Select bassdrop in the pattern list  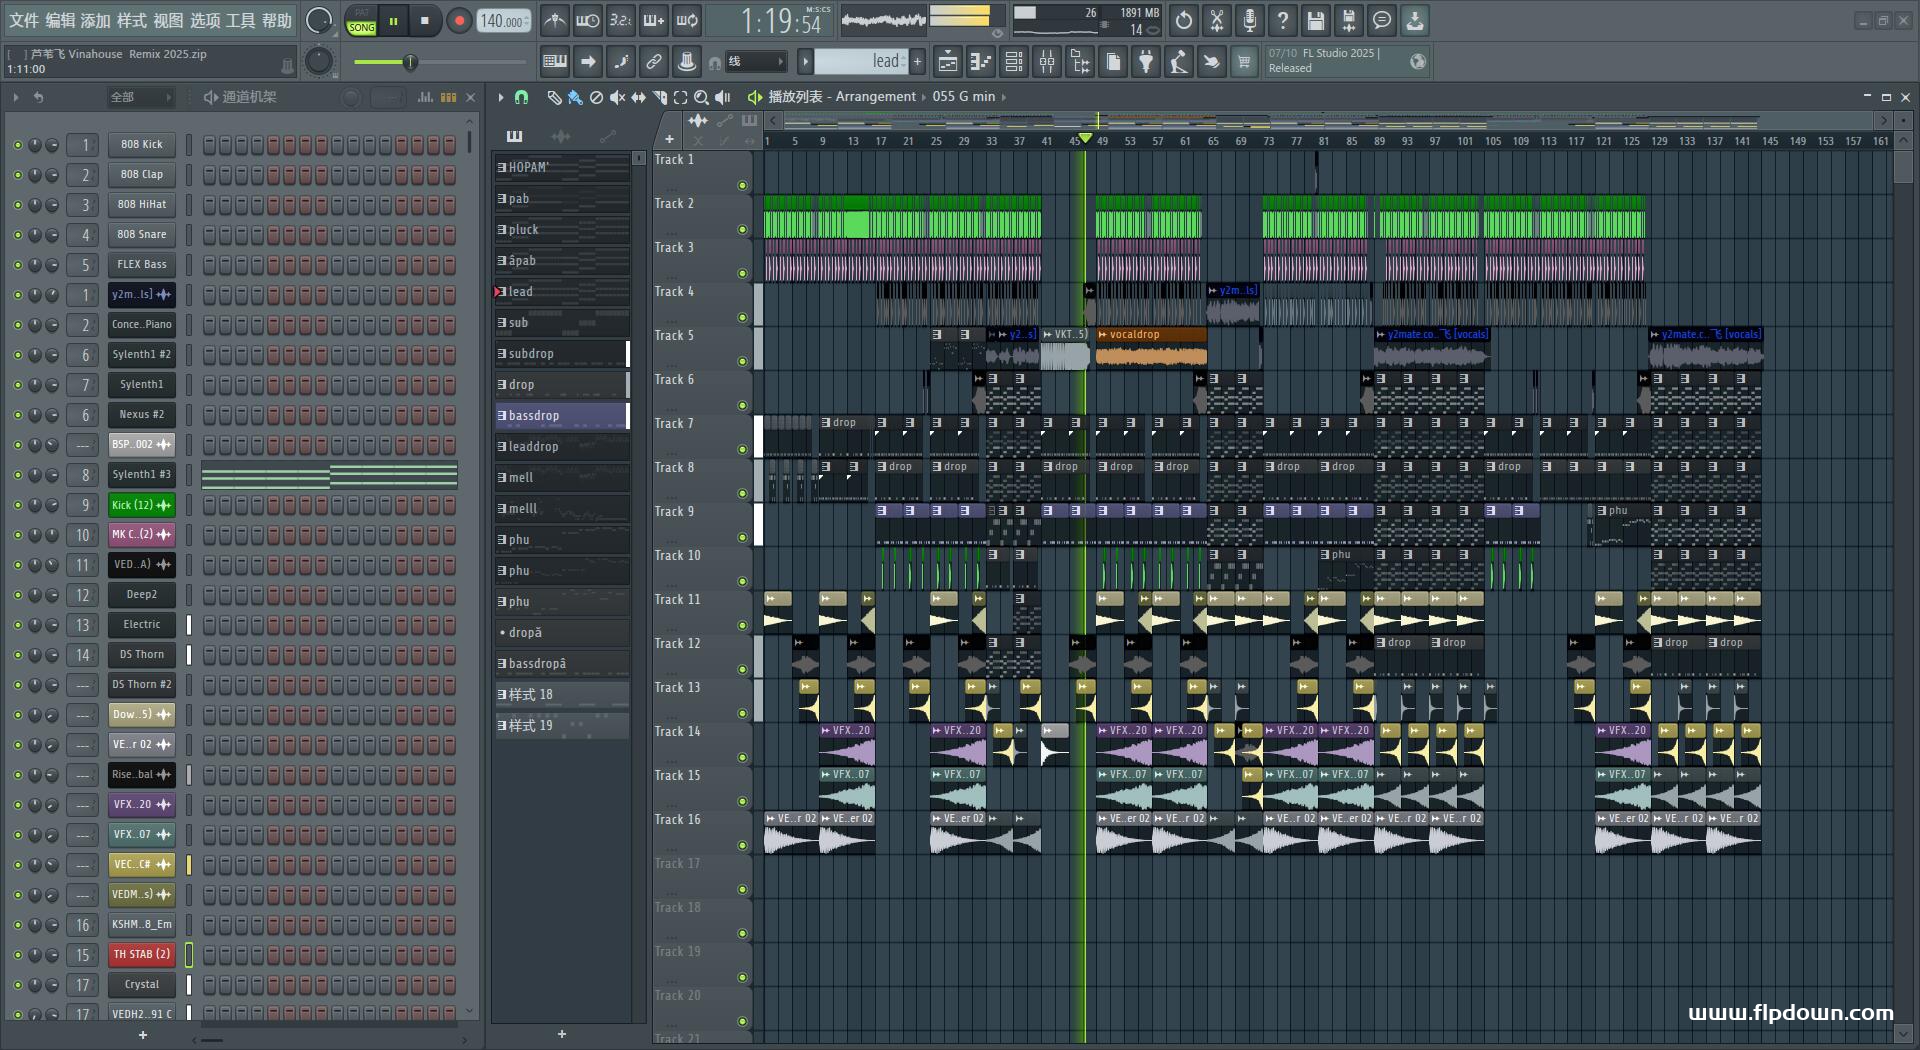coord(561,416)
